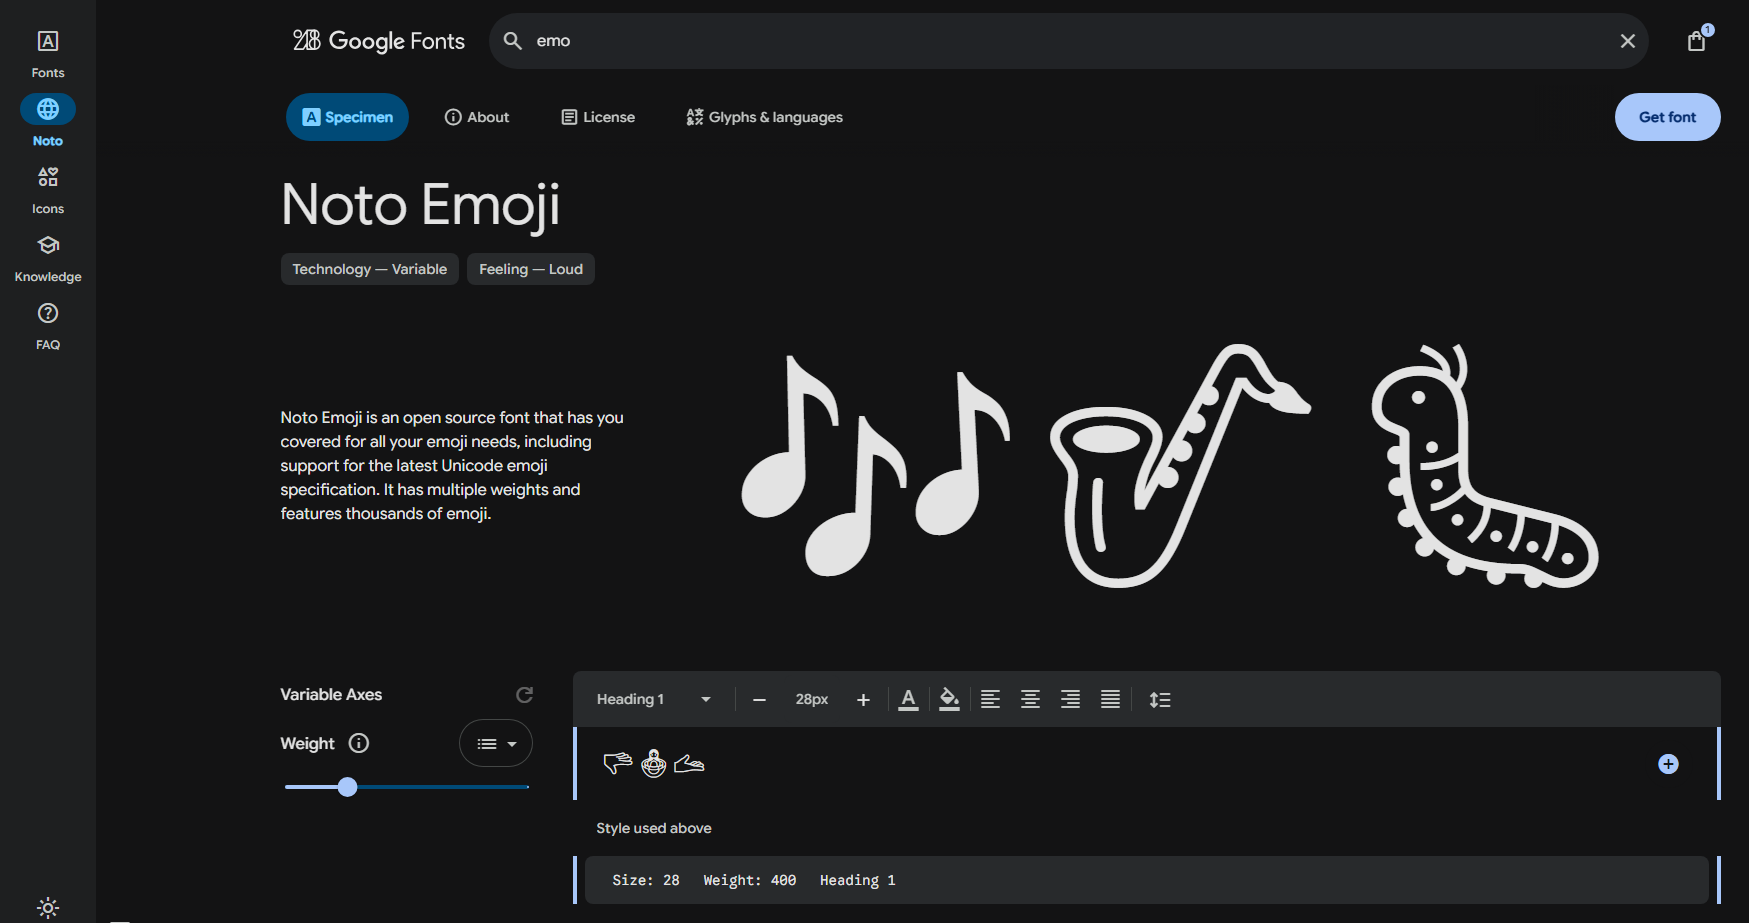Switch to Glyphs & languages tab
This screenshot has width=1749, height=923.
coord(765,117)
